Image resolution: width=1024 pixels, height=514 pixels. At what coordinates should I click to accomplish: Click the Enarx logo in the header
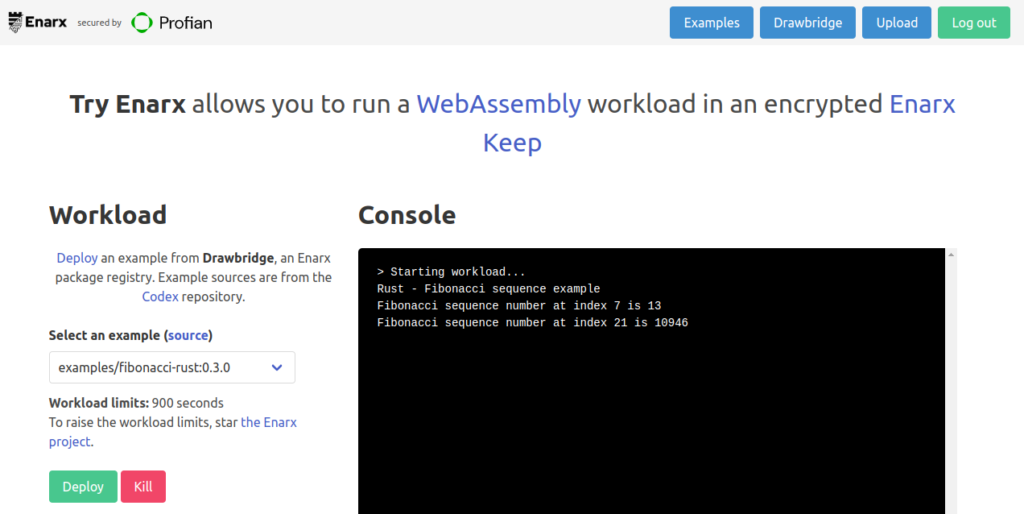pyautogui.click(x=38, y=21)
